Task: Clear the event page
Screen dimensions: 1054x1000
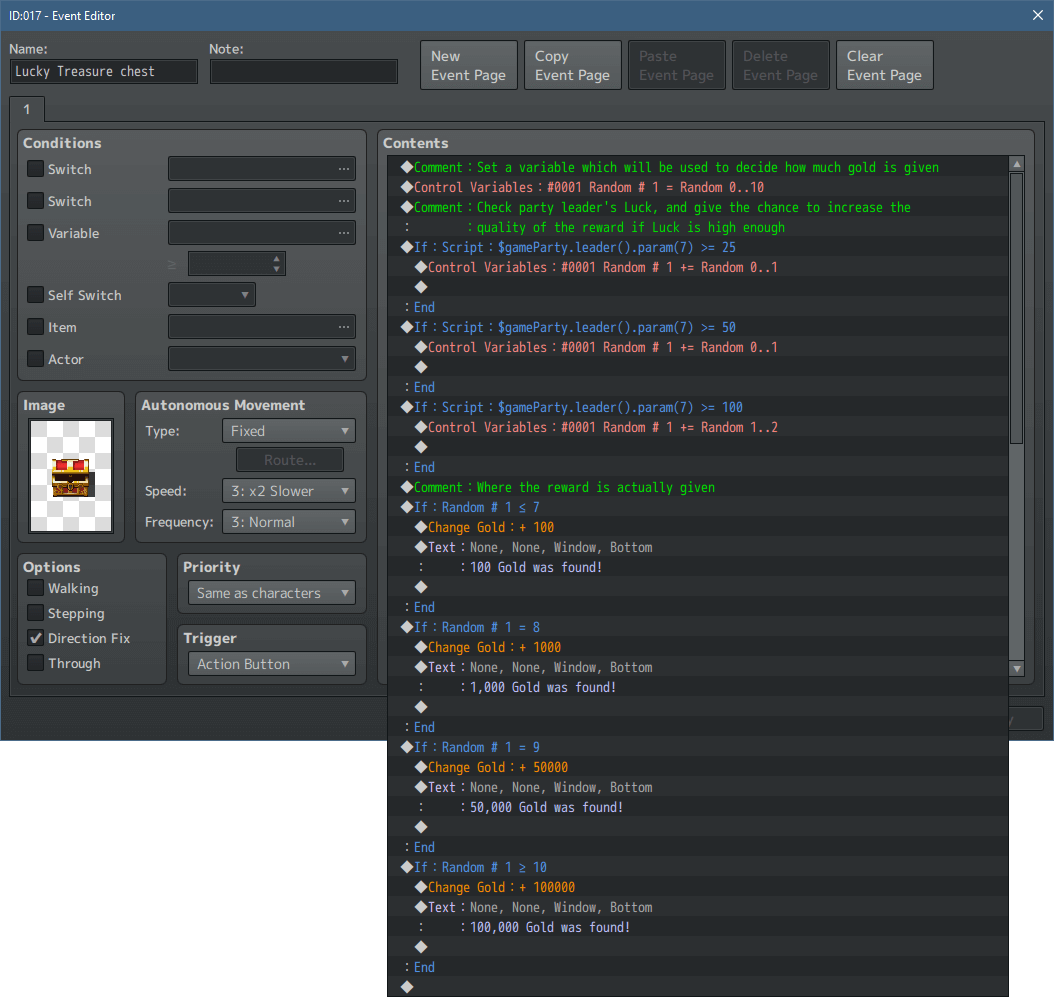Action: click(884, 65)
